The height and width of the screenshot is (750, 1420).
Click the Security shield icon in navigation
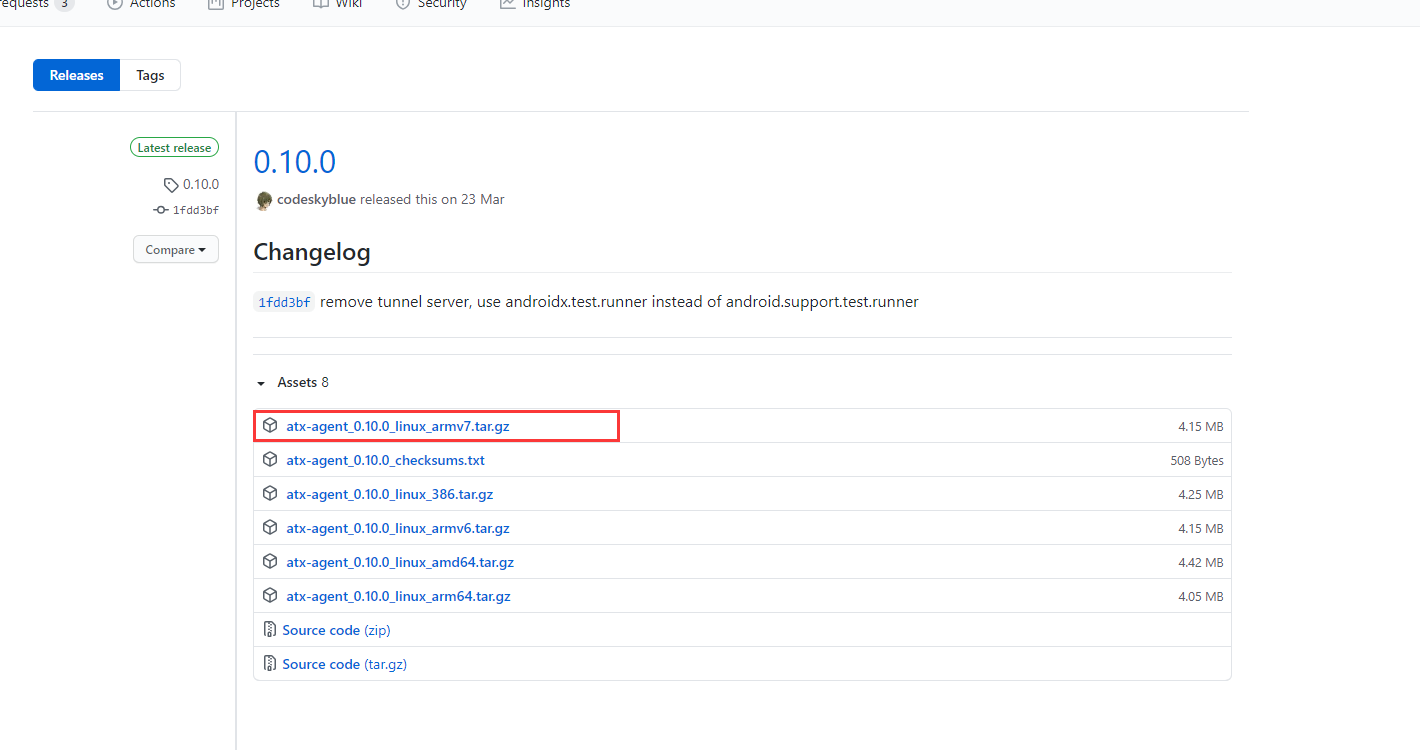403,5
